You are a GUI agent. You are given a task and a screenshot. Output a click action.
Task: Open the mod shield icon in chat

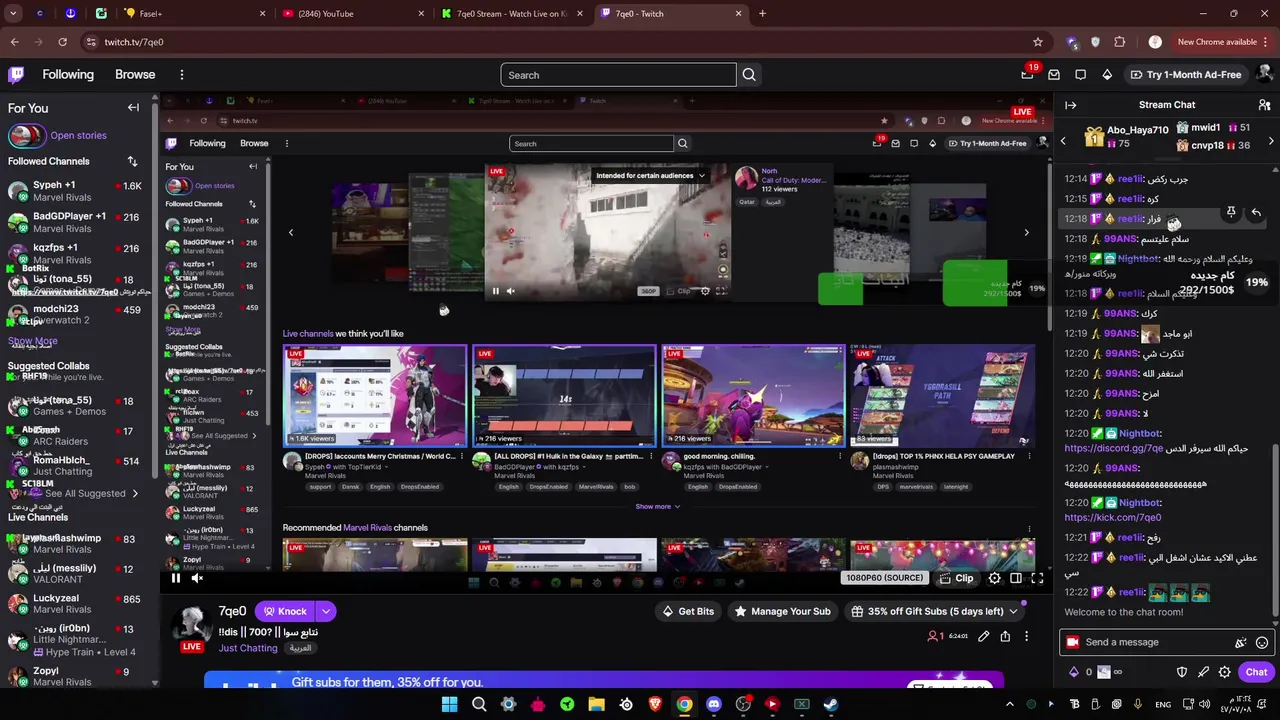1182,672
